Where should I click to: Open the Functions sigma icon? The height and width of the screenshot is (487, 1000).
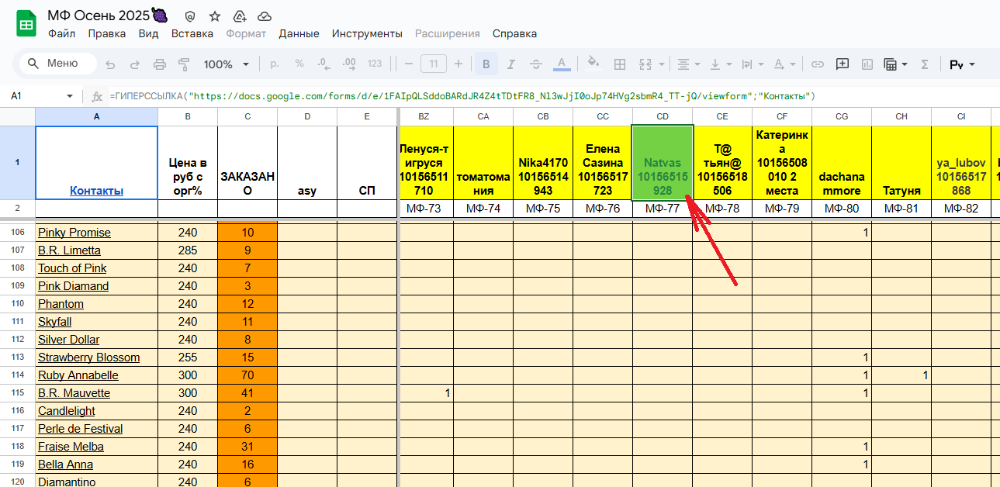[x=924, y=64]
